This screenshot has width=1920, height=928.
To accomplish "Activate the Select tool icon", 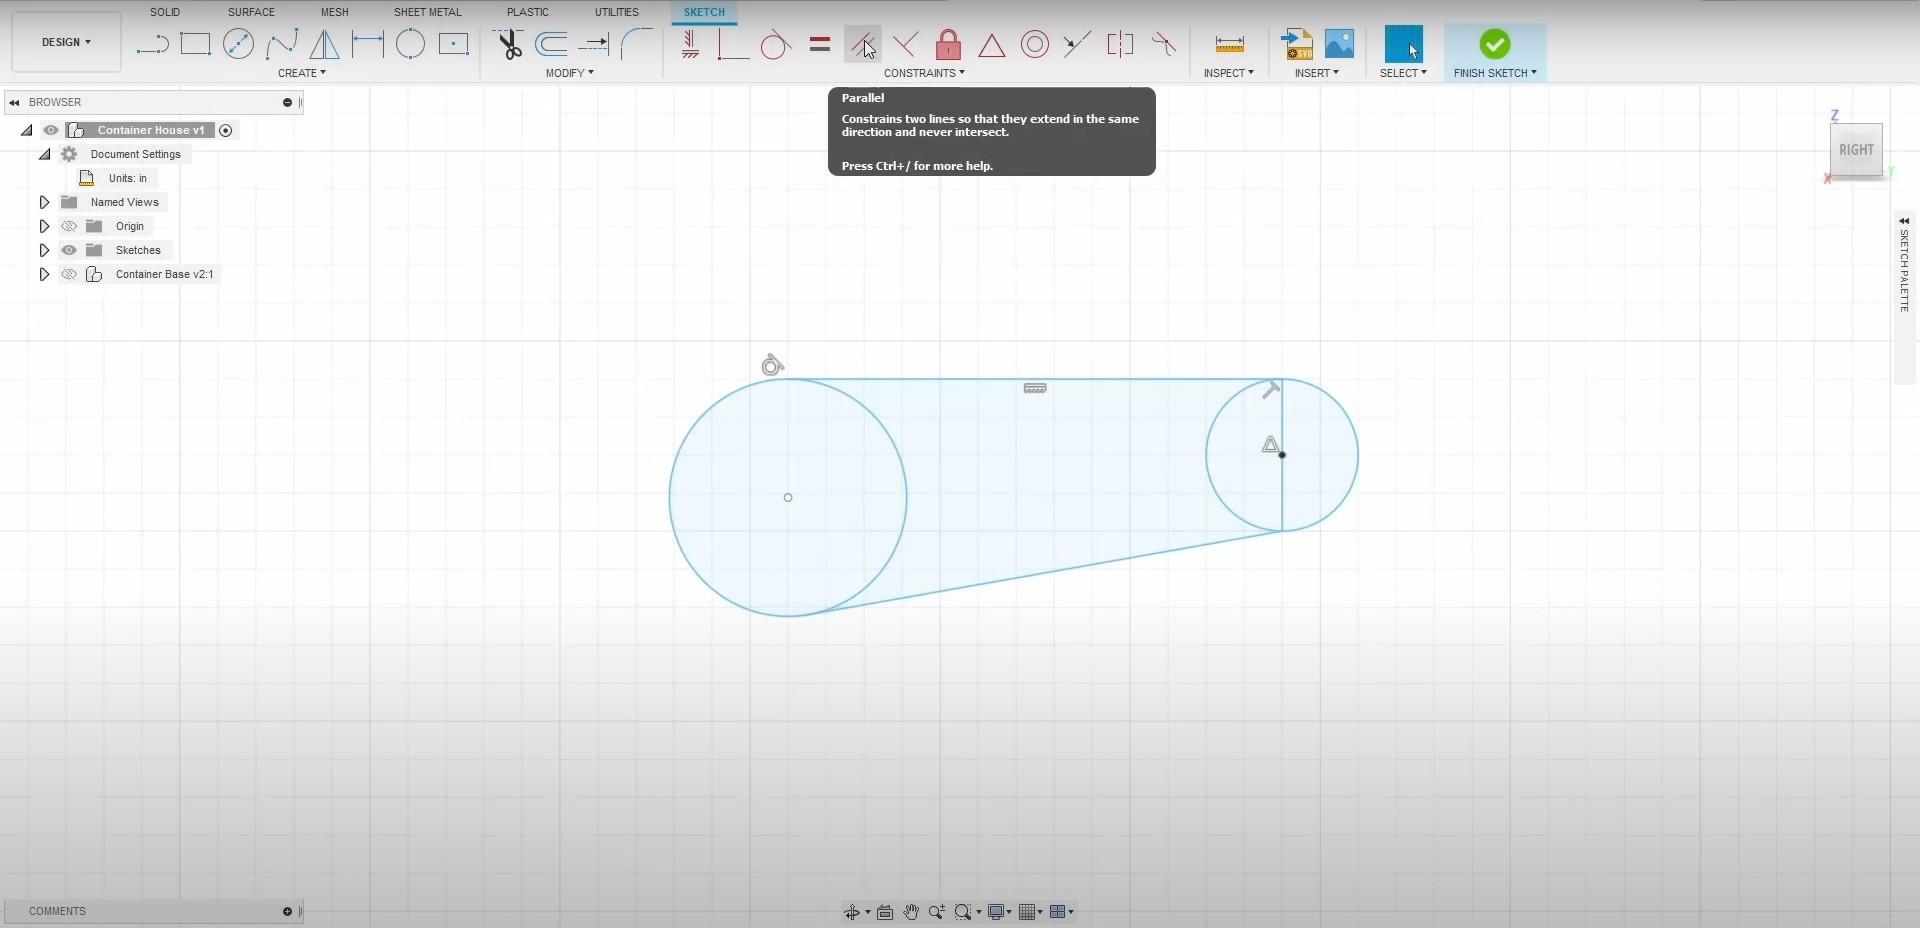I will click(1403, 44).
